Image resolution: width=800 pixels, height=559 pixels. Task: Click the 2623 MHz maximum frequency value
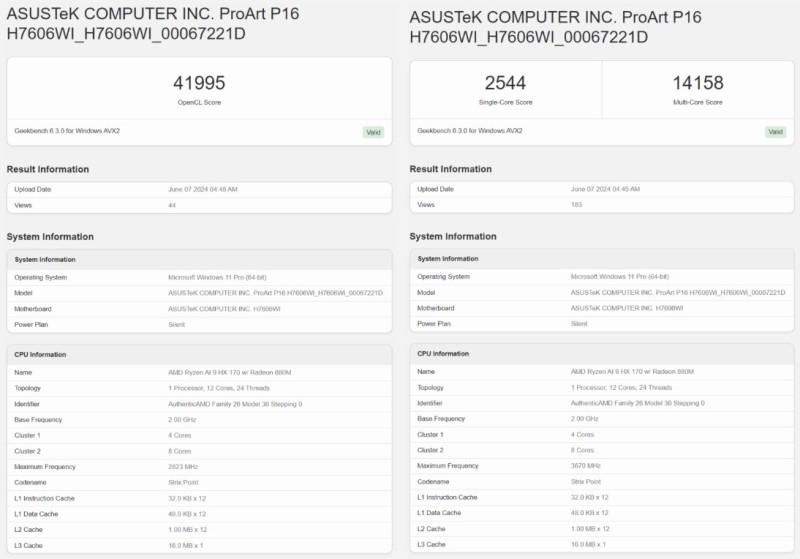pos(184,466)
